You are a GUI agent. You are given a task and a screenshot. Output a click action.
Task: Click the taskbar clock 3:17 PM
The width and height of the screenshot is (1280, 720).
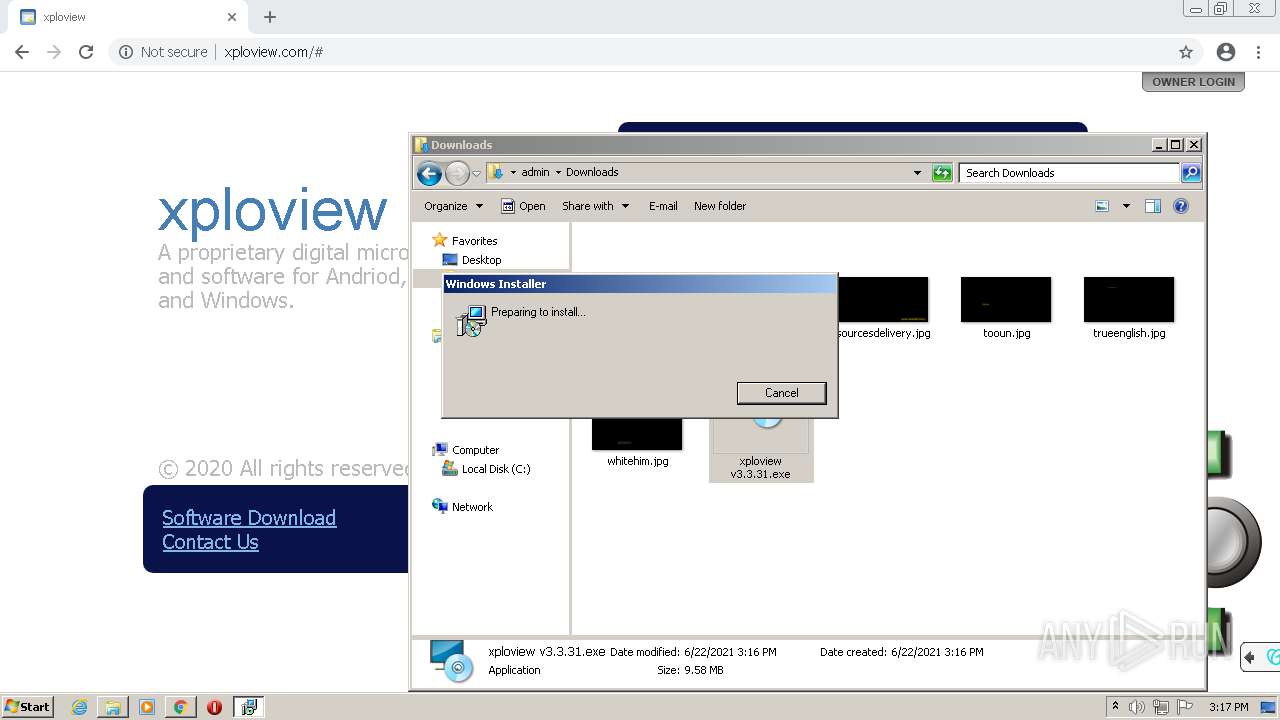tap(1228, 707)
